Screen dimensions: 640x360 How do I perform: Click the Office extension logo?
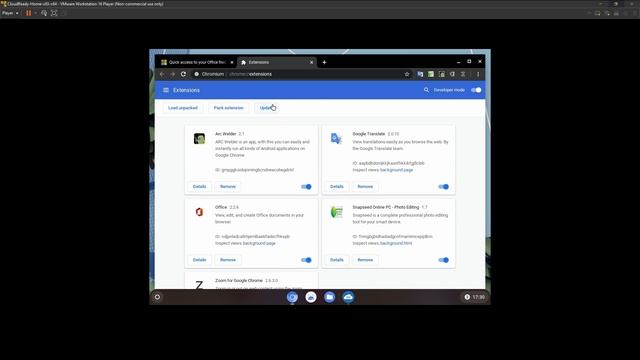click(199, 212)
